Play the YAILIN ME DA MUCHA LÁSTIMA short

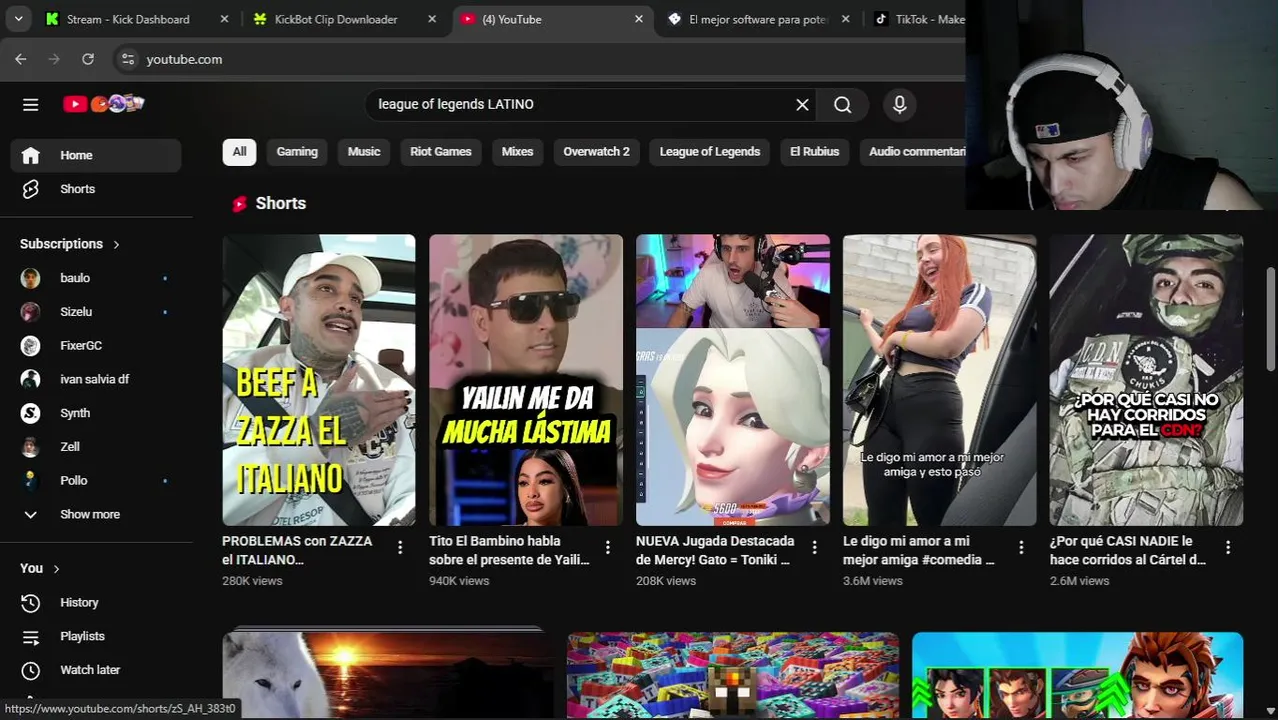(526, 380)
